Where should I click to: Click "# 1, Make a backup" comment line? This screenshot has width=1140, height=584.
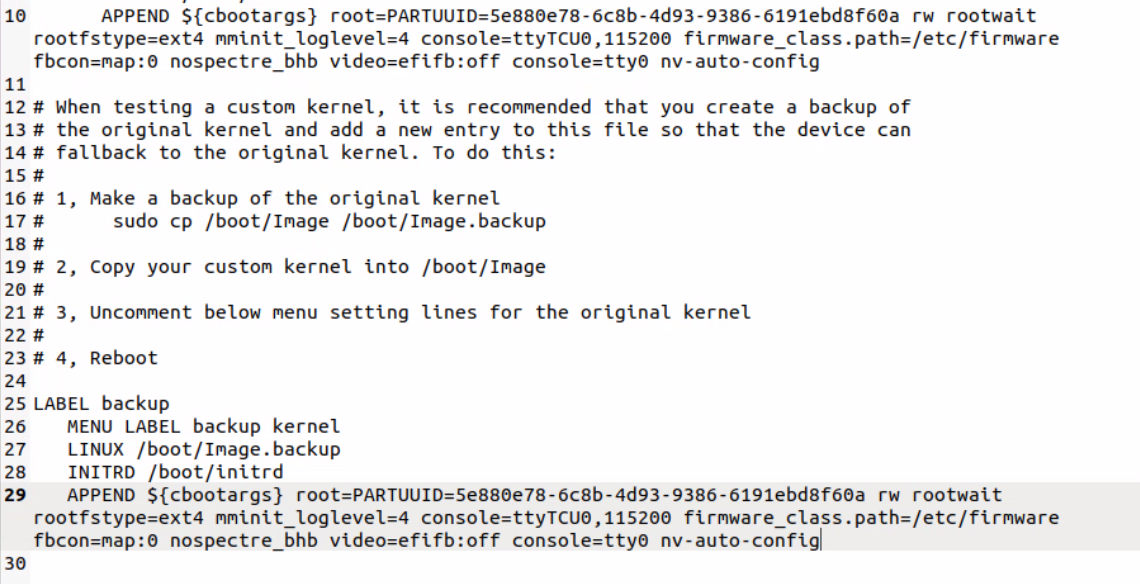pos(275,198)
